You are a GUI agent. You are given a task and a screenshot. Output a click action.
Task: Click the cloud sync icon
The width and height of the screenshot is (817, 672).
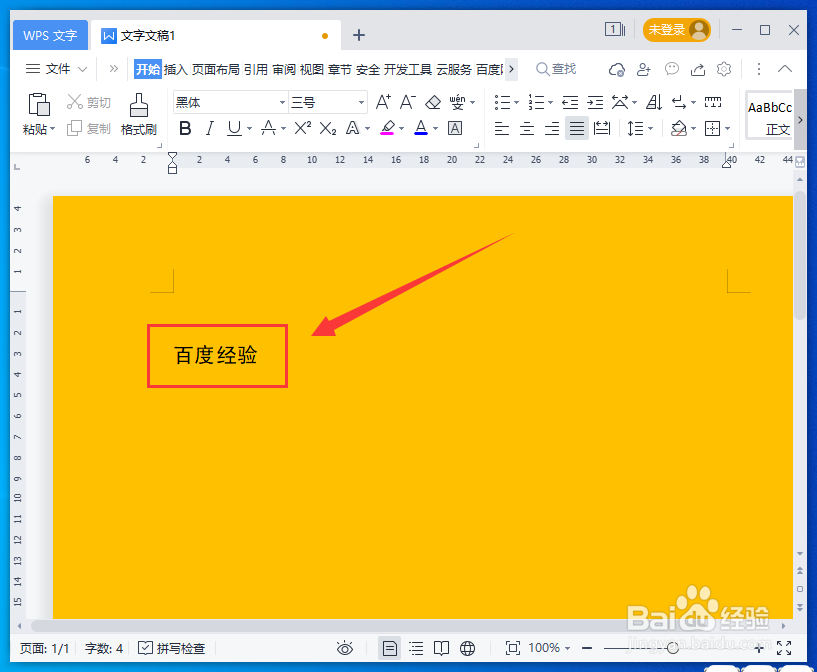coord(617,69)
